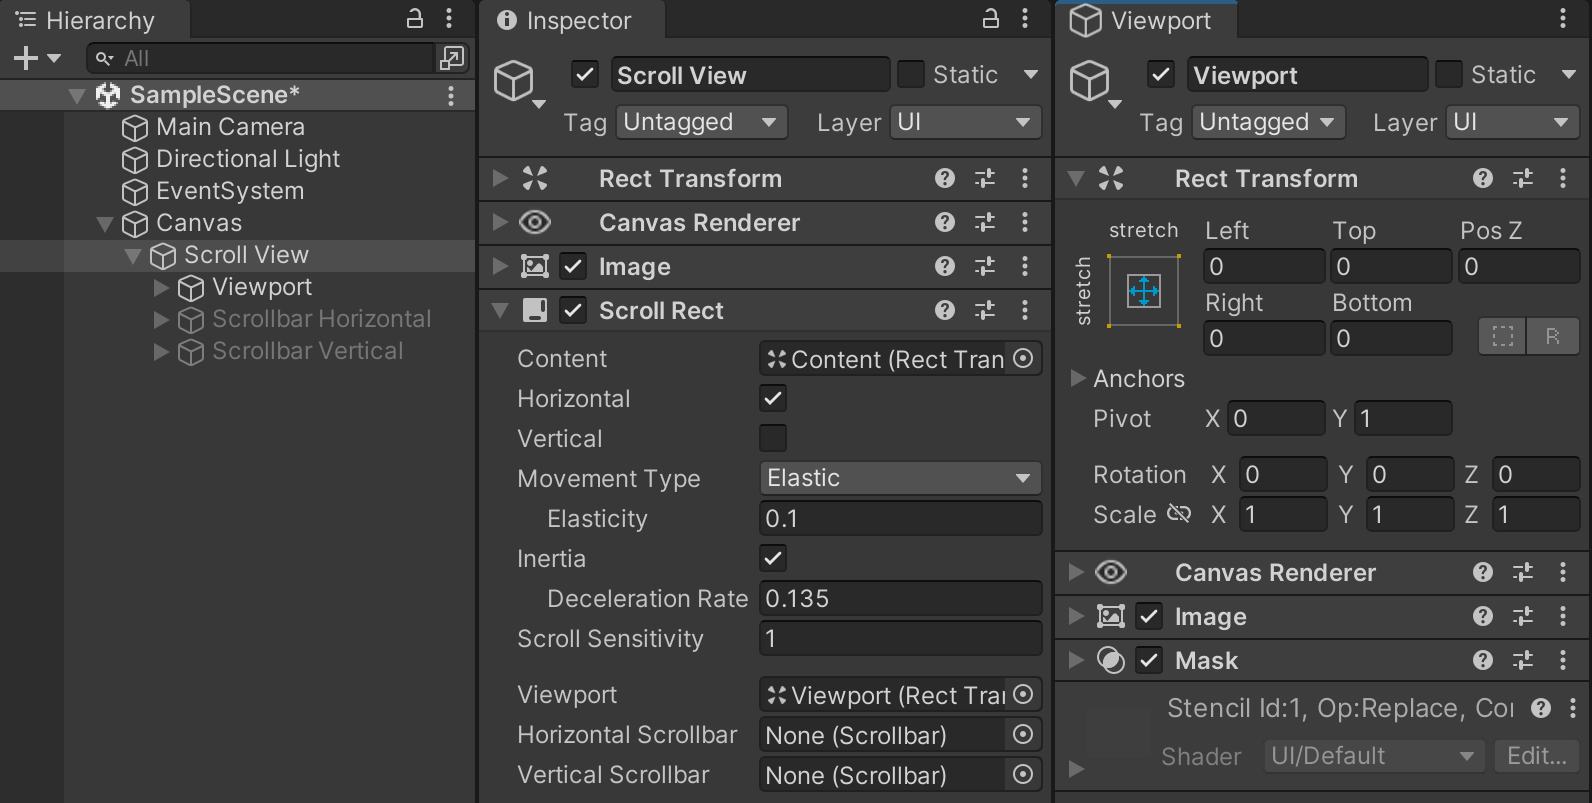Toggle Scroll View active checkbox
The image size is (1592, 803).
click(585, 75)
